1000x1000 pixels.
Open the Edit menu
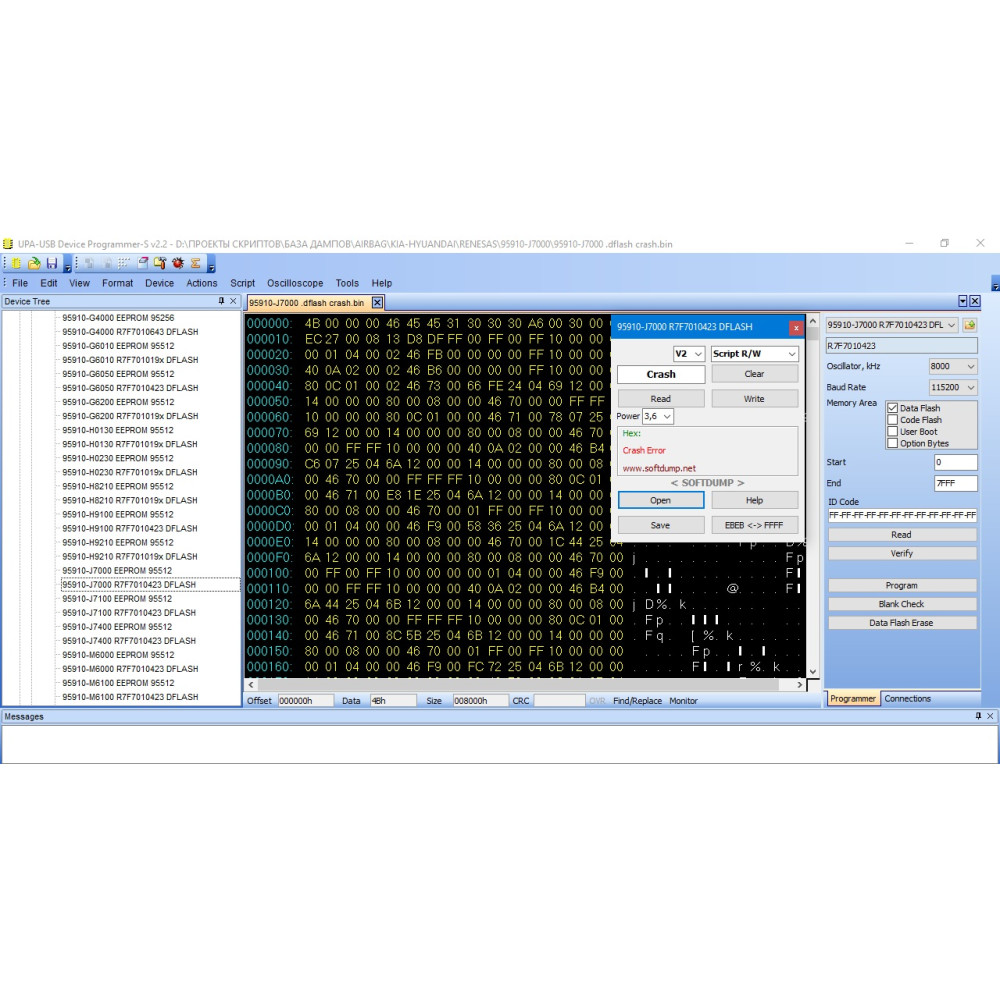48,283
